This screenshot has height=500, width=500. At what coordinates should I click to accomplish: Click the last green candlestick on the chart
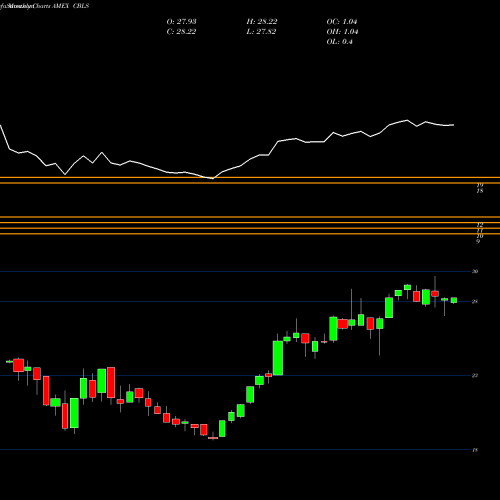[x=454, y=300]
